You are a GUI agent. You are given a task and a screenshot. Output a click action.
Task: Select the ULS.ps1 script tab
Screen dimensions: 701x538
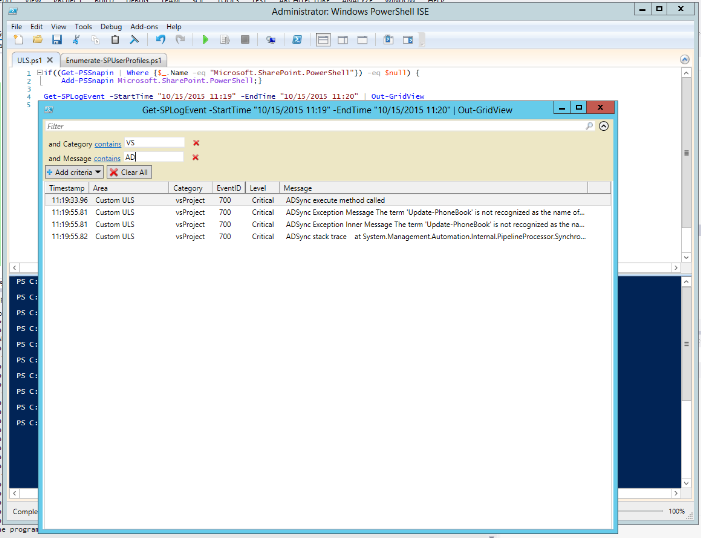tap(30, 60)
